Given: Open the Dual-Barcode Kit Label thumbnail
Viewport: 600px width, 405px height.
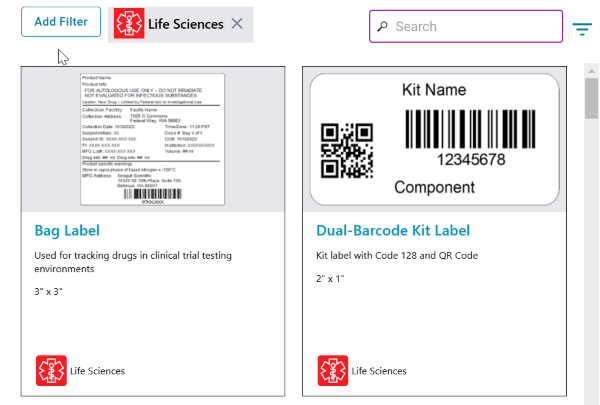Looking at the screenshot, I should click(x=434, y=139).
